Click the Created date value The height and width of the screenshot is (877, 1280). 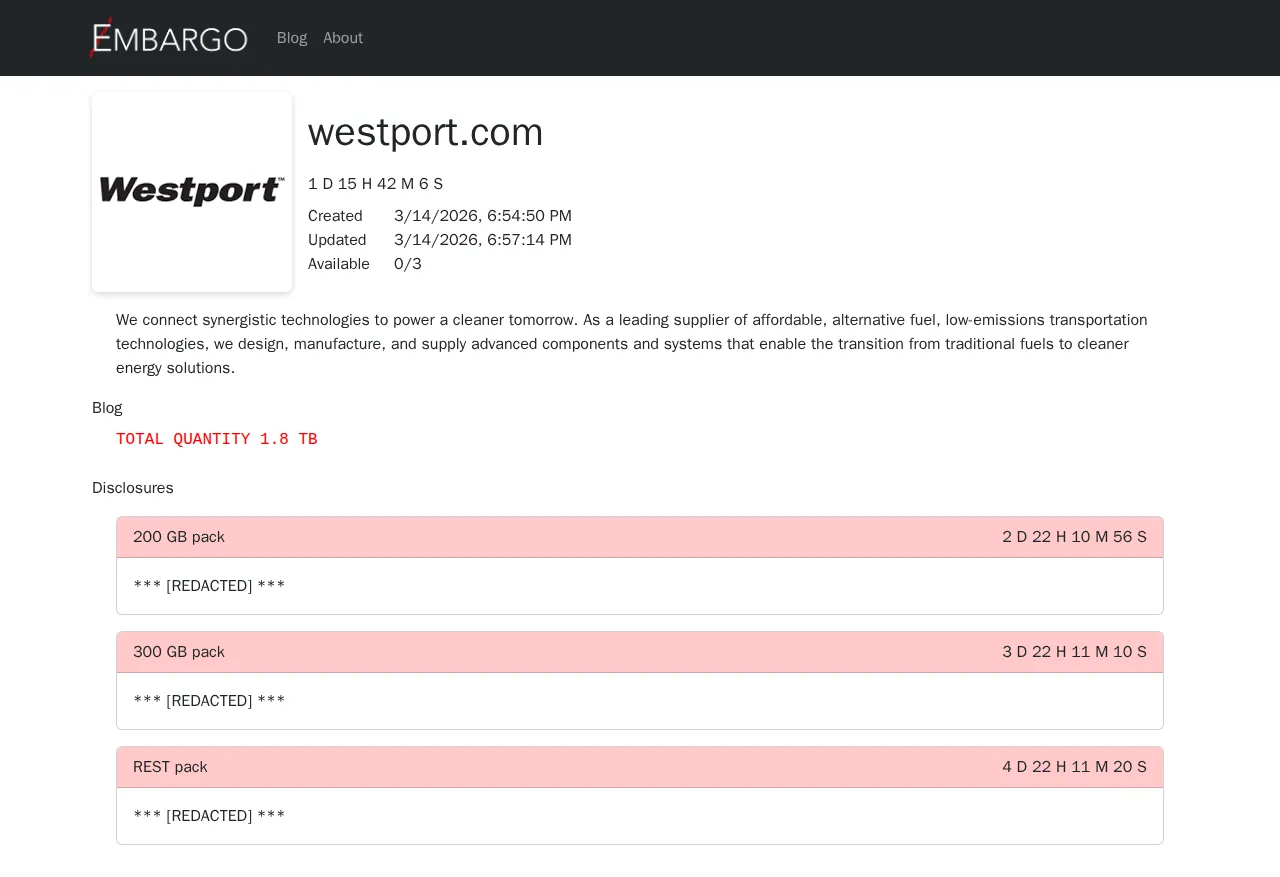click(483, 216)
